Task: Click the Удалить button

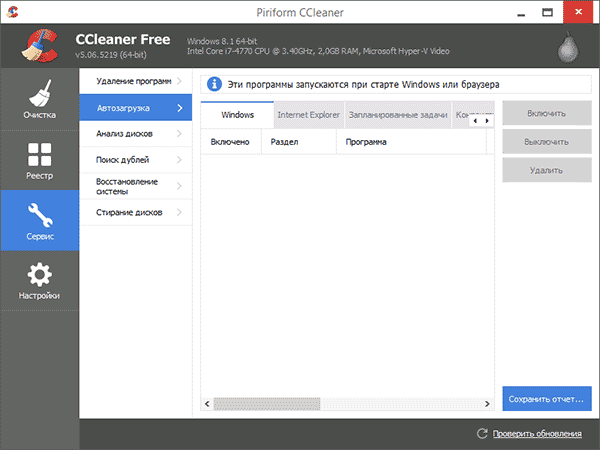Action: point(547,170)
